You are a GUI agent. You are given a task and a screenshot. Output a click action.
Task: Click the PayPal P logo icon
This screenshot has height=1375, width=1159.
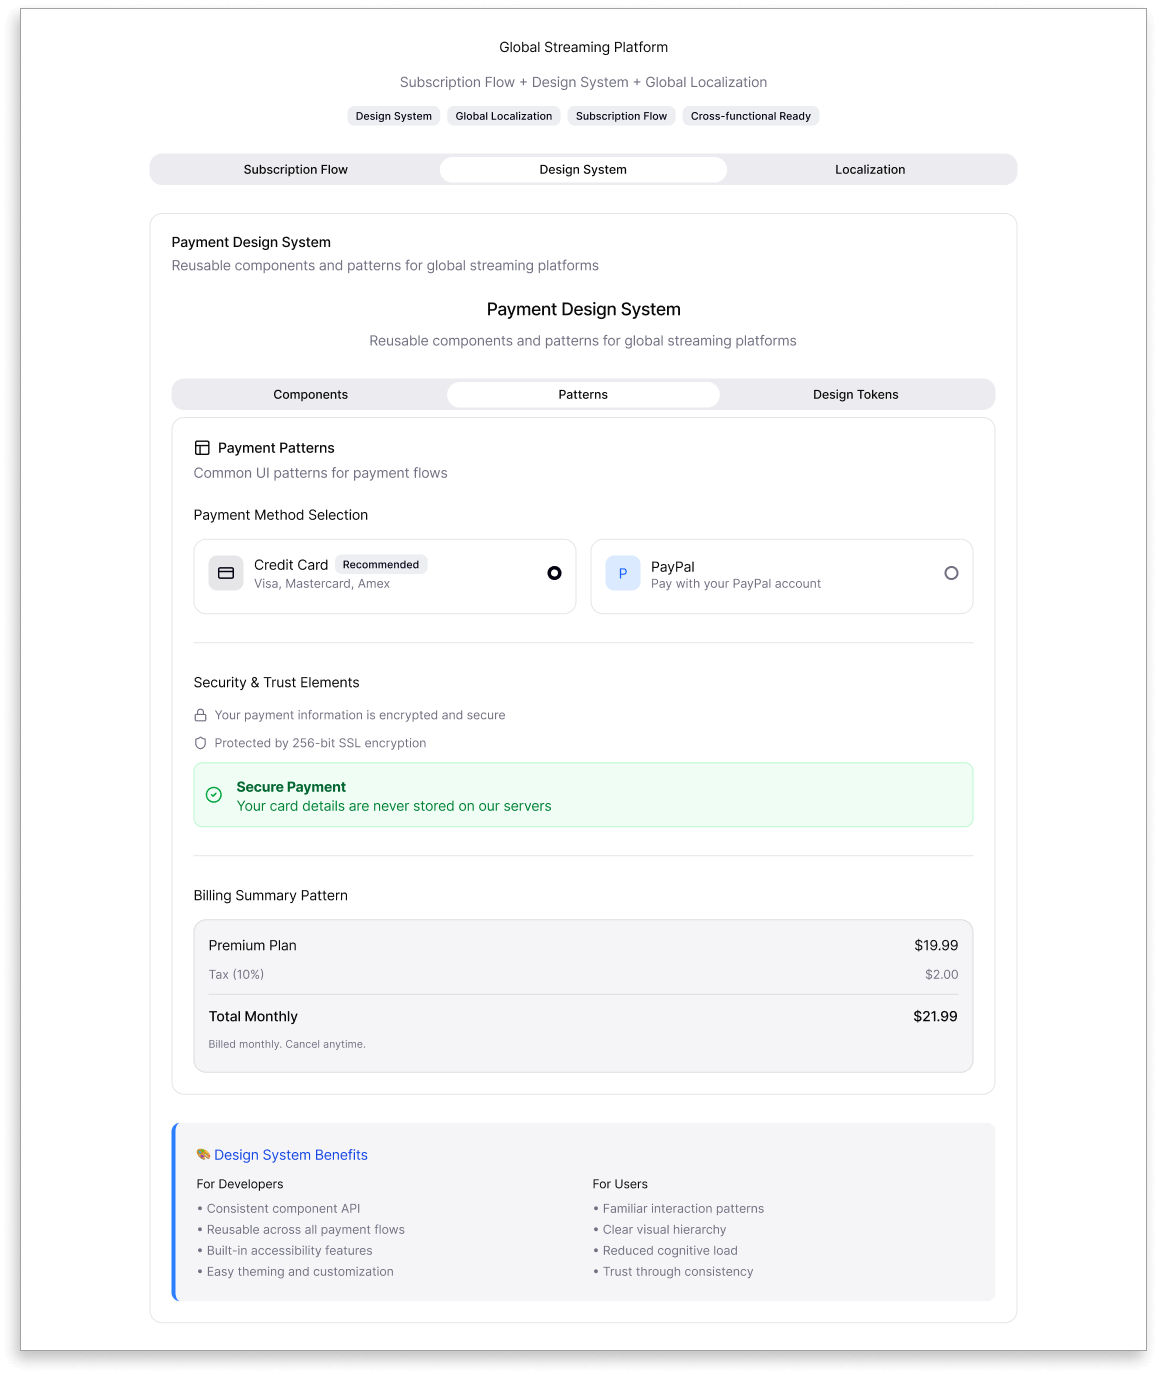(x=622, y=574)
